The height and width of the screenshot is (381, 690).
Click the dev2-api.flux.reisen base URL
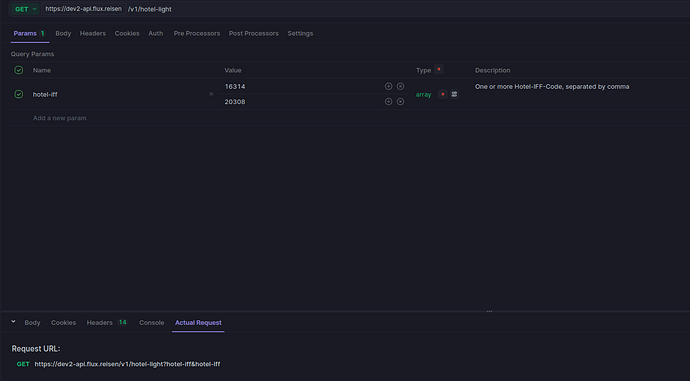pos(84,9)
